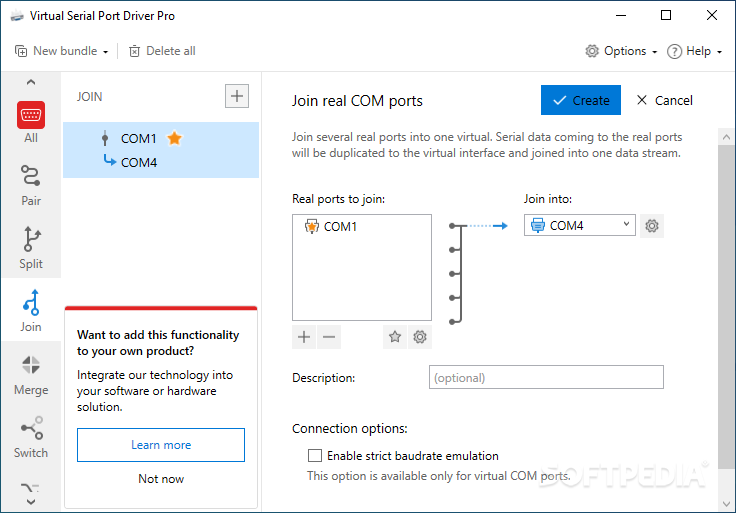Mark selected port as main with star button
This screenshot has width=736, height=513.
point(395,337)
